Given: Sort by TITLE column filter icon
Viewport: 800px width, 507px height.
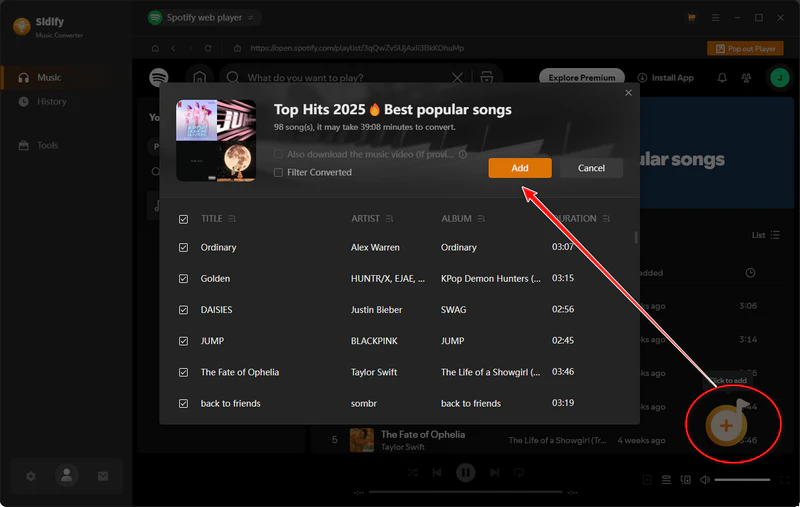Looking at the screenshot, I should click(x=232, y=219).
